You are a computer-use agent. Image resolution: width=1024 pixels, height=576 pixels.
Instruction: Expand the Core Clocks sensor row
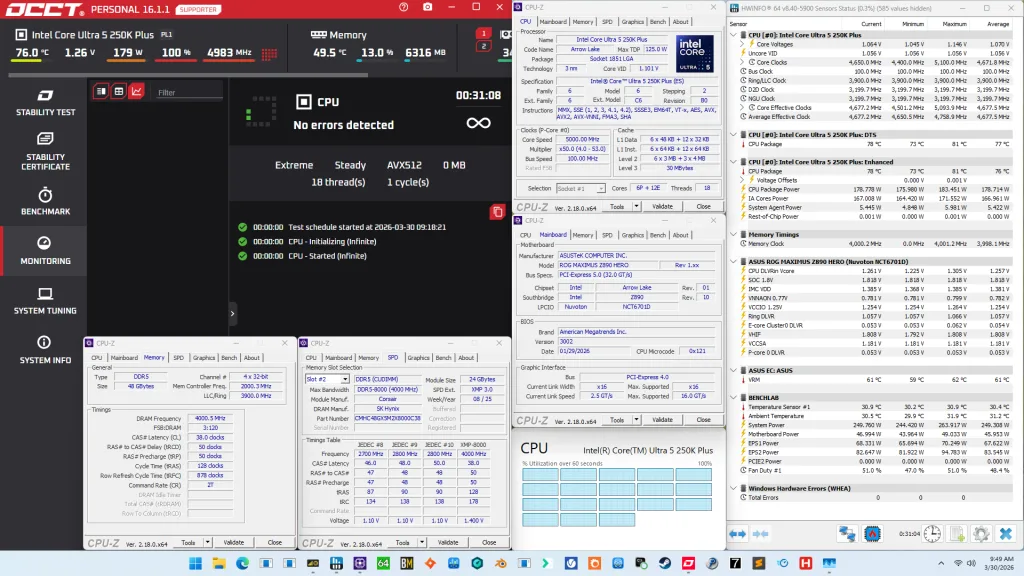coord(743,63)
